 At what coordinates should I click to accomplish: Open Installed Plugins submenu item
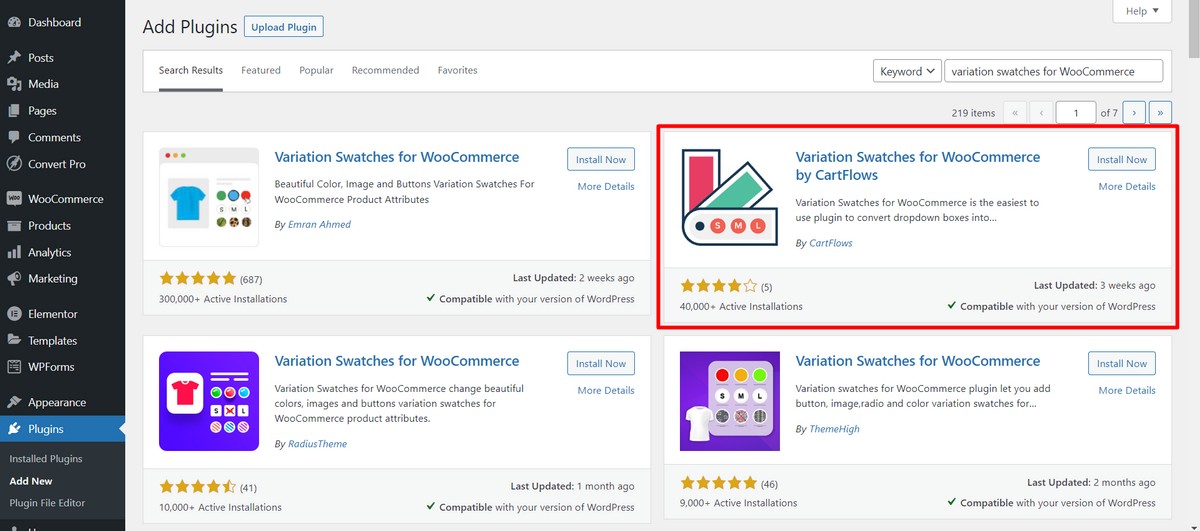point(46,459)
